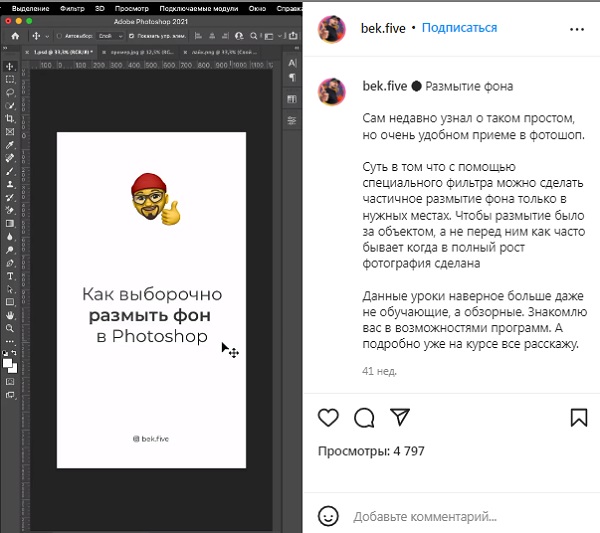
Task: Close the 1.psd document tab
Action: click(27, 52)
